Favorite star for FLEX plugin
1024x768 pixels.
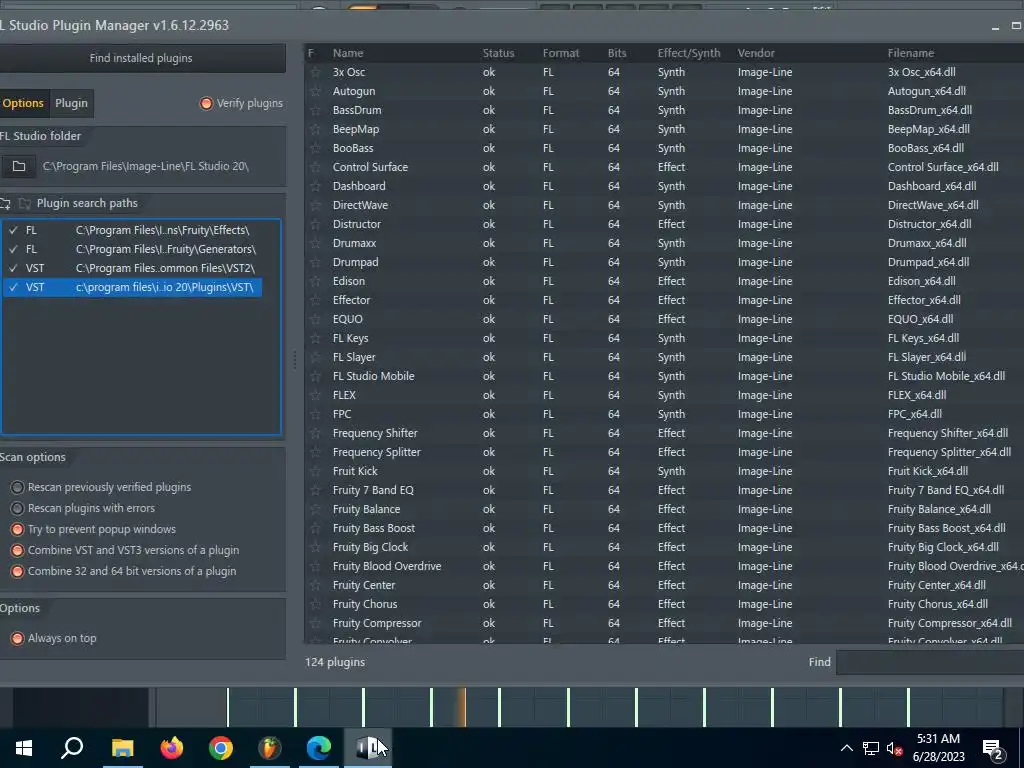pyautogui.click(x=315, y=395)
